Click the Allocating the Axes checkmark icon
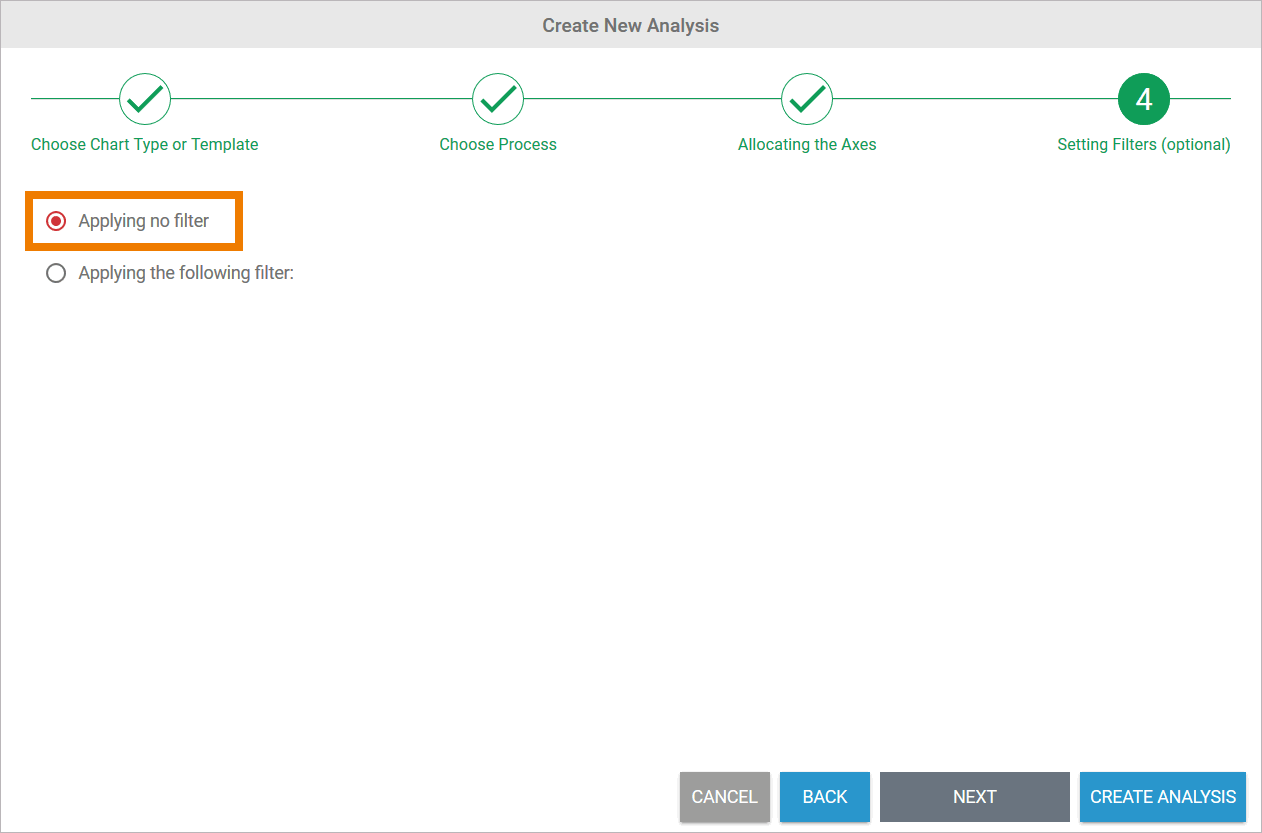The image size is (1262, 833). pos(807,98)
